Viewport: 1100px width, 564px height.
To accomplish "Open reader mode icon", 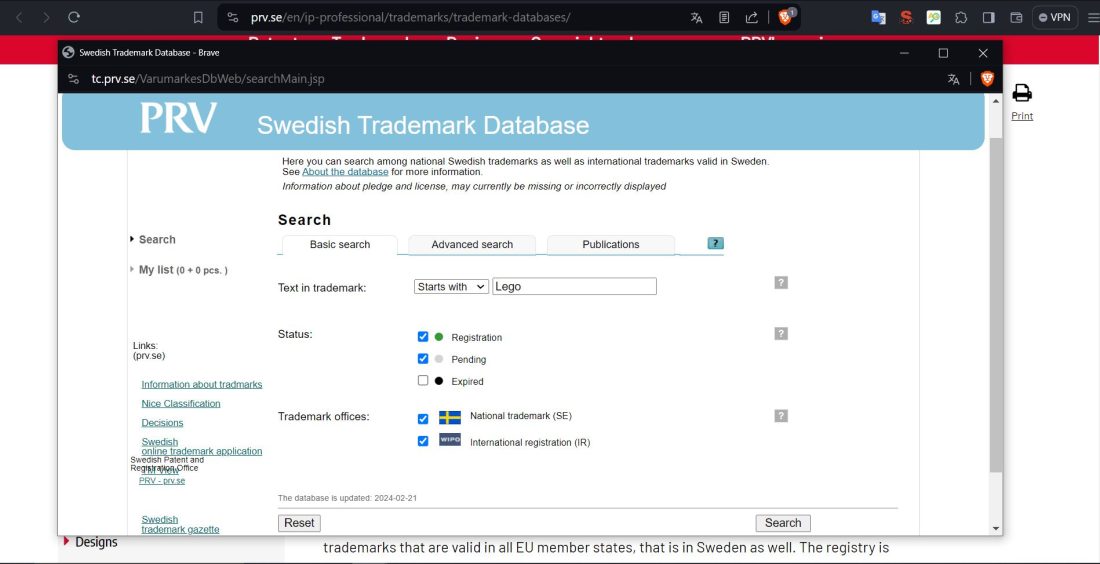I will point(724,18).
